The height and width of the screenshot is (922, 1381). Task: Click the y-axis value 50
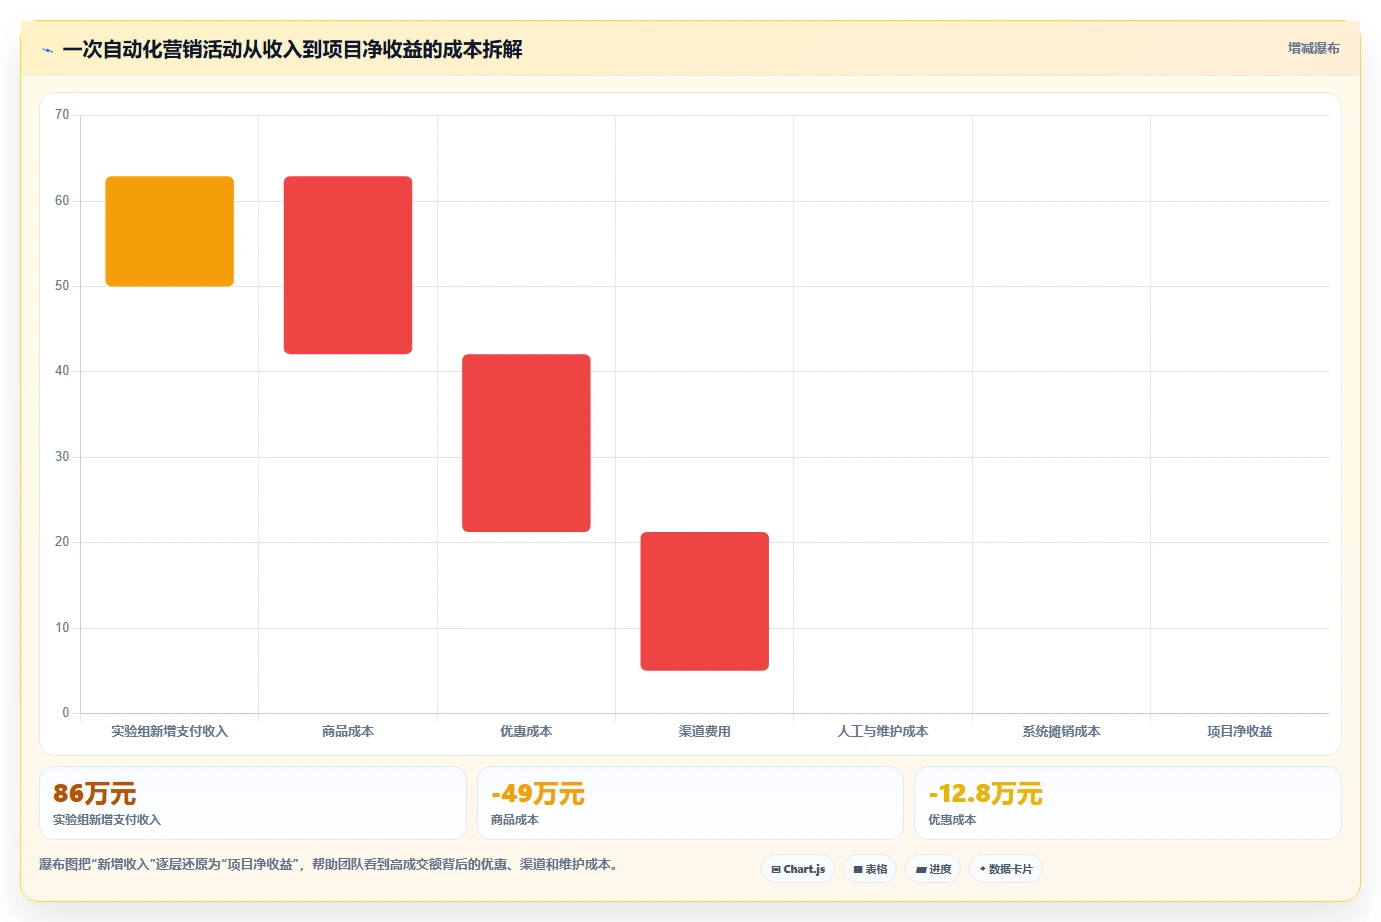tap(62, 286)
